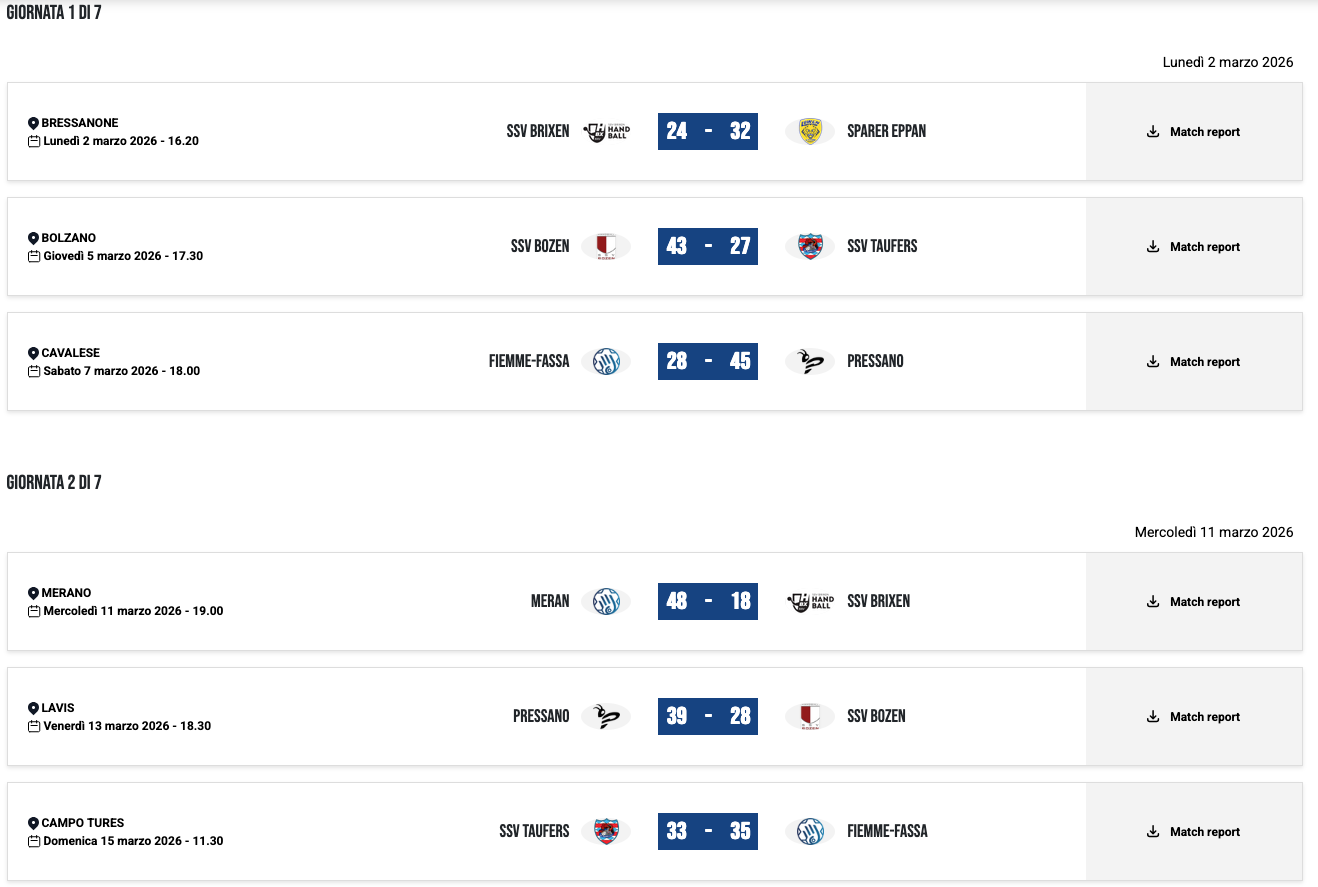This screenshot has width=1318, height=887.
Task: Click Sparer Eppan team crest
Action: pyautogui.click(x=810, y=131)
